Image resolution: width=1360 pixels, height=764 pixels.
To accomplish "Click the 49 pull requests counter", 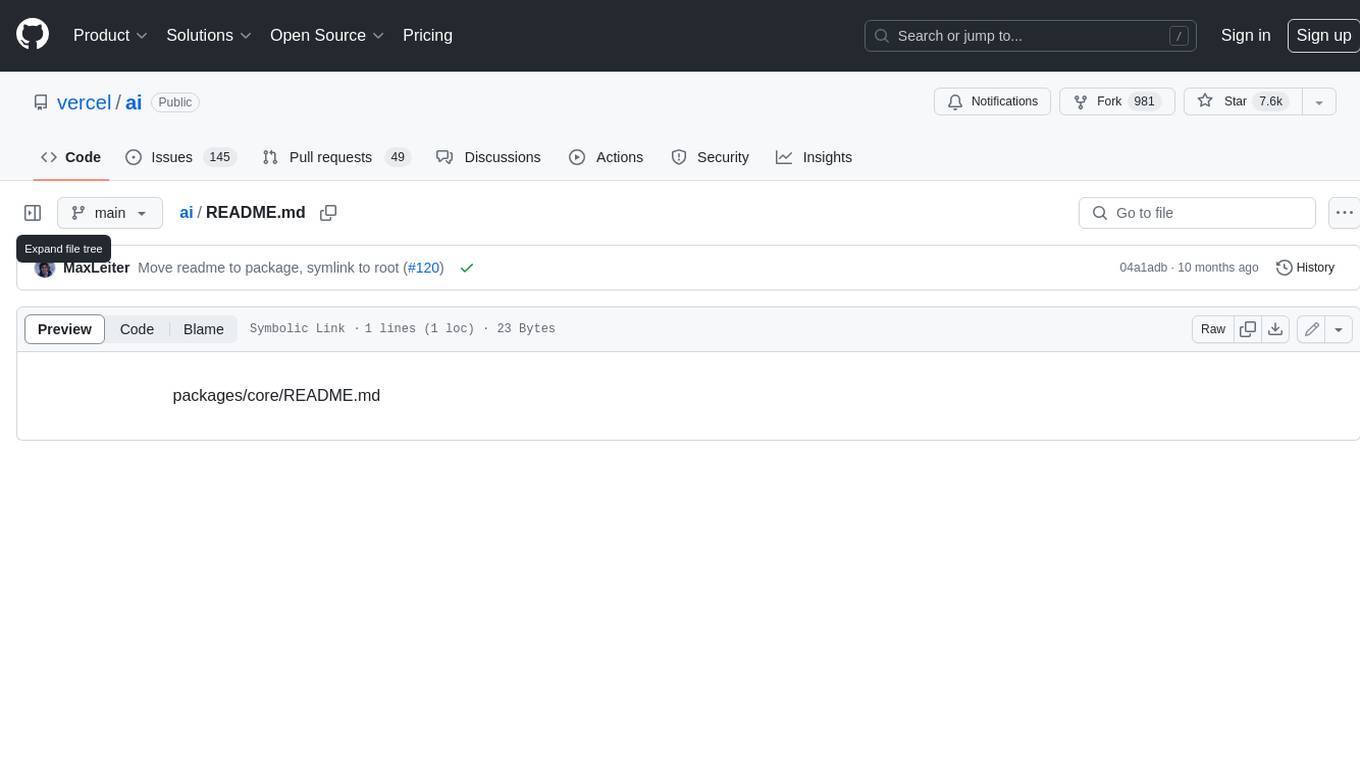I will (398, 157).
